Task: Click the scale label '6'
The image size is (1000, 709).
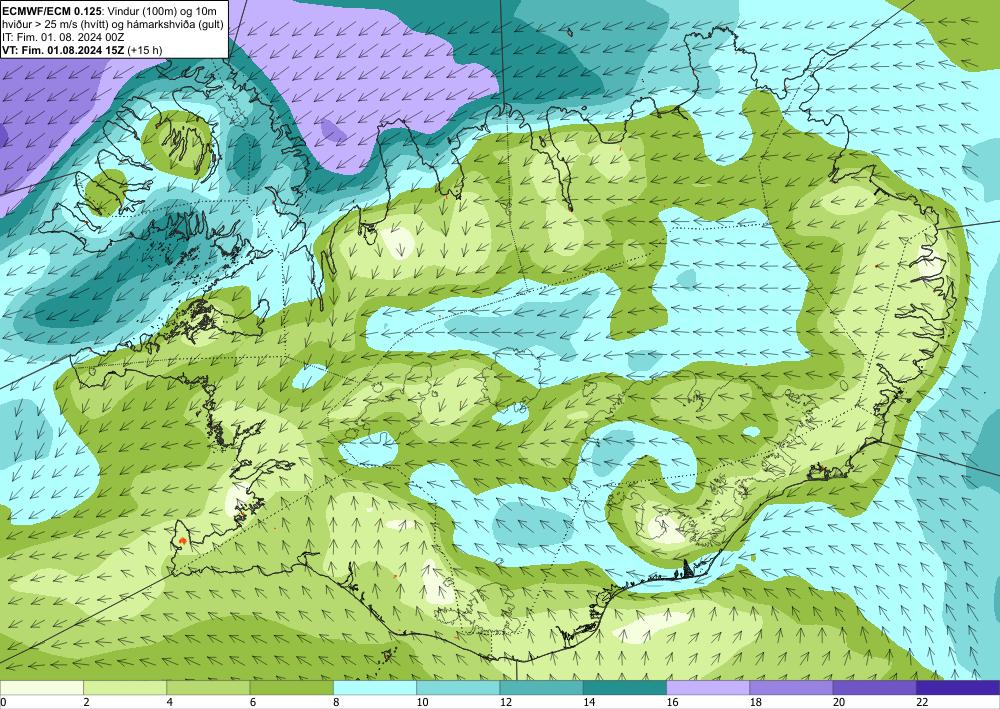Action: [x=253, y=702]
